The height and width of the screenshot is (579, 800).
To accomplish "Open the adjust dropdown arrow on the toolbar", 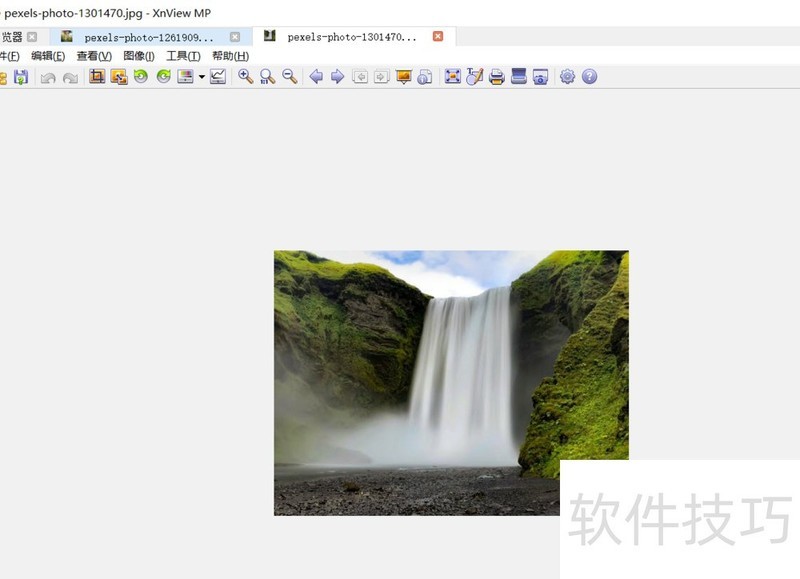I will [200, 76].
